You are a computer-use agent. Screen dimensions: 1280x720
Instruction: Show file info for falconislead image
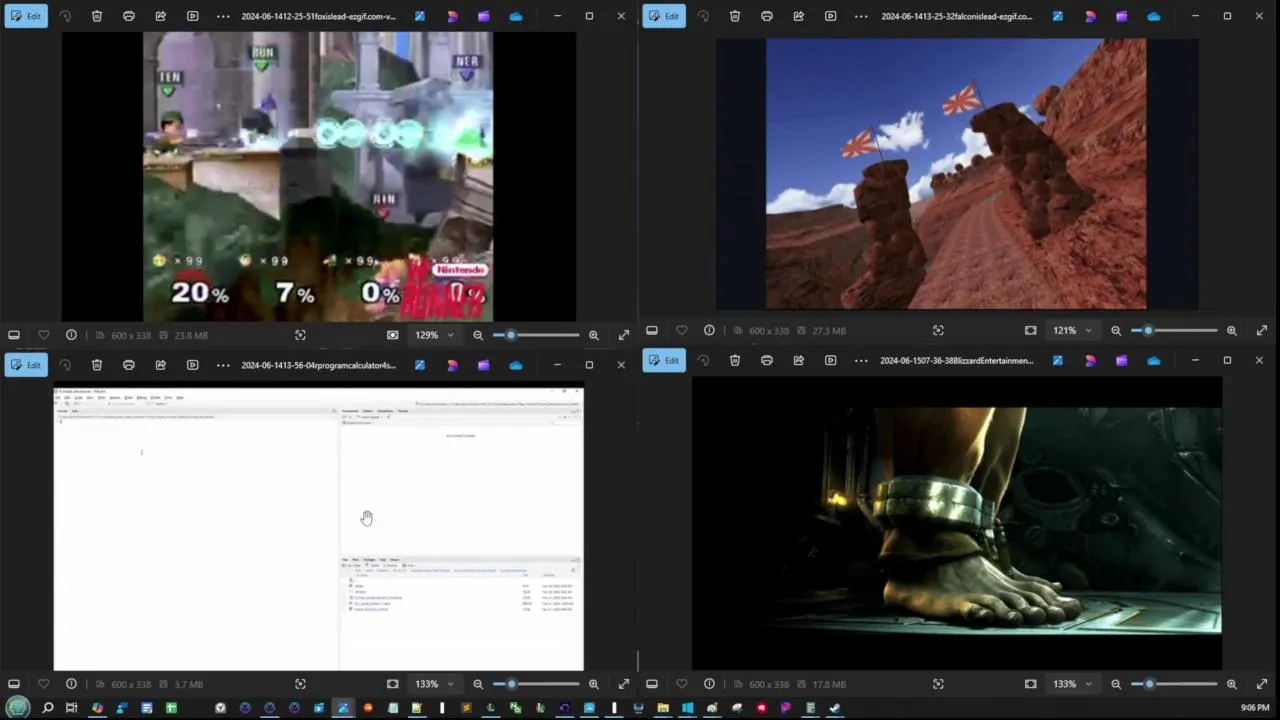click(x=709, y=330)
